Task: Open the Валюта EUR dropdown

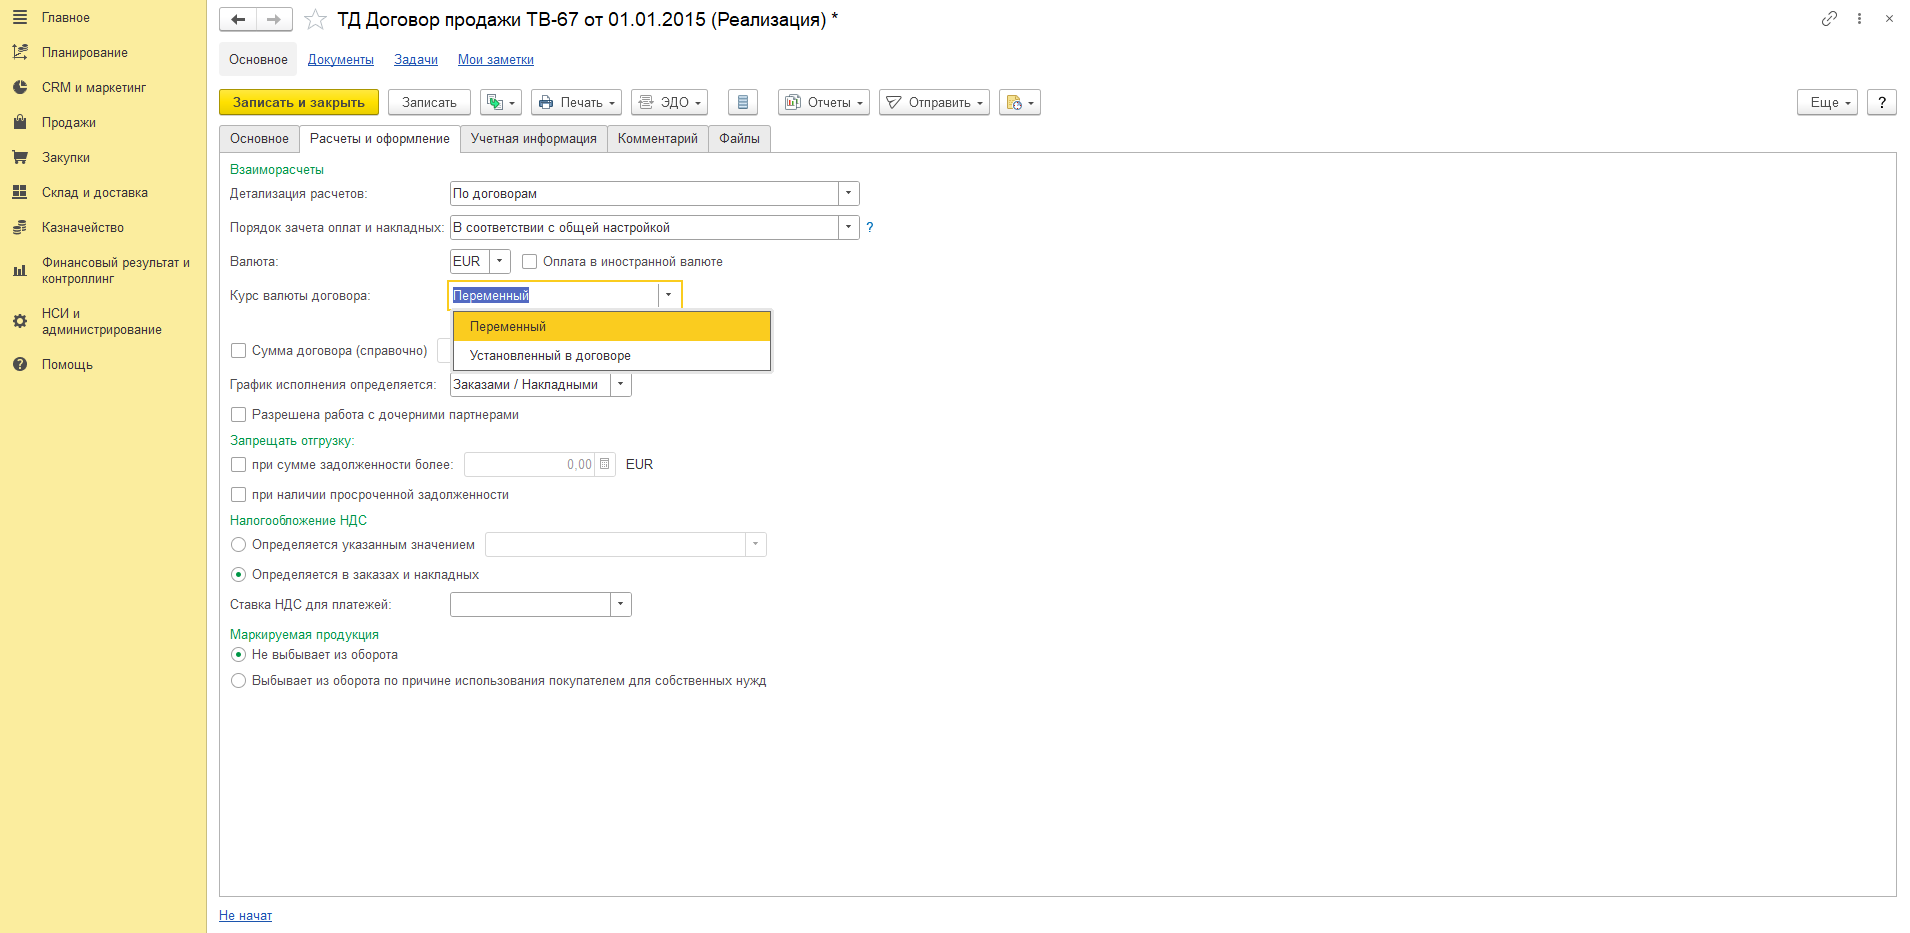Action: click(499, 262)
